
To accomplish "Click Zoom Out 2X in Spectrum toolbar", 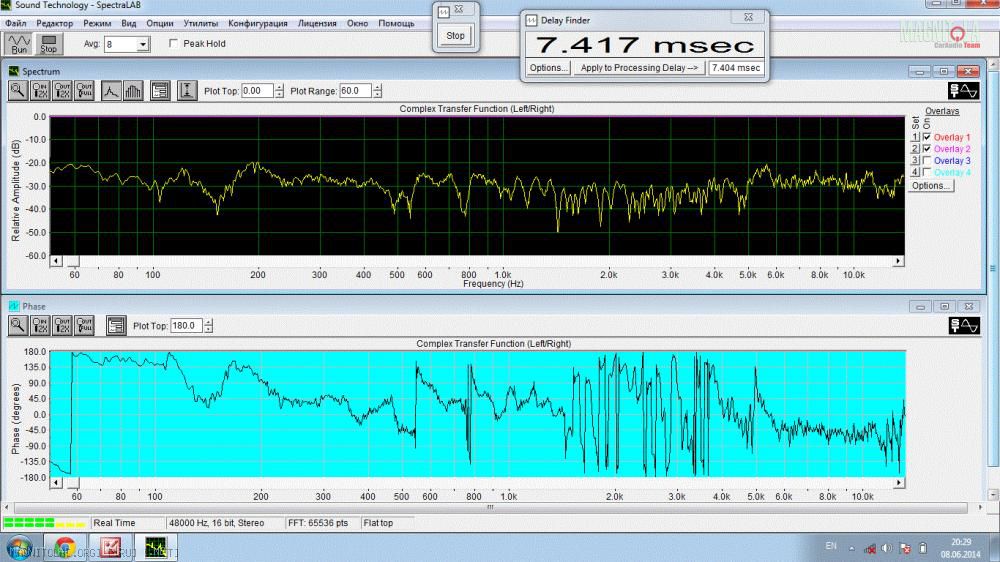I will pyautogui.click(x=62, y=91).
